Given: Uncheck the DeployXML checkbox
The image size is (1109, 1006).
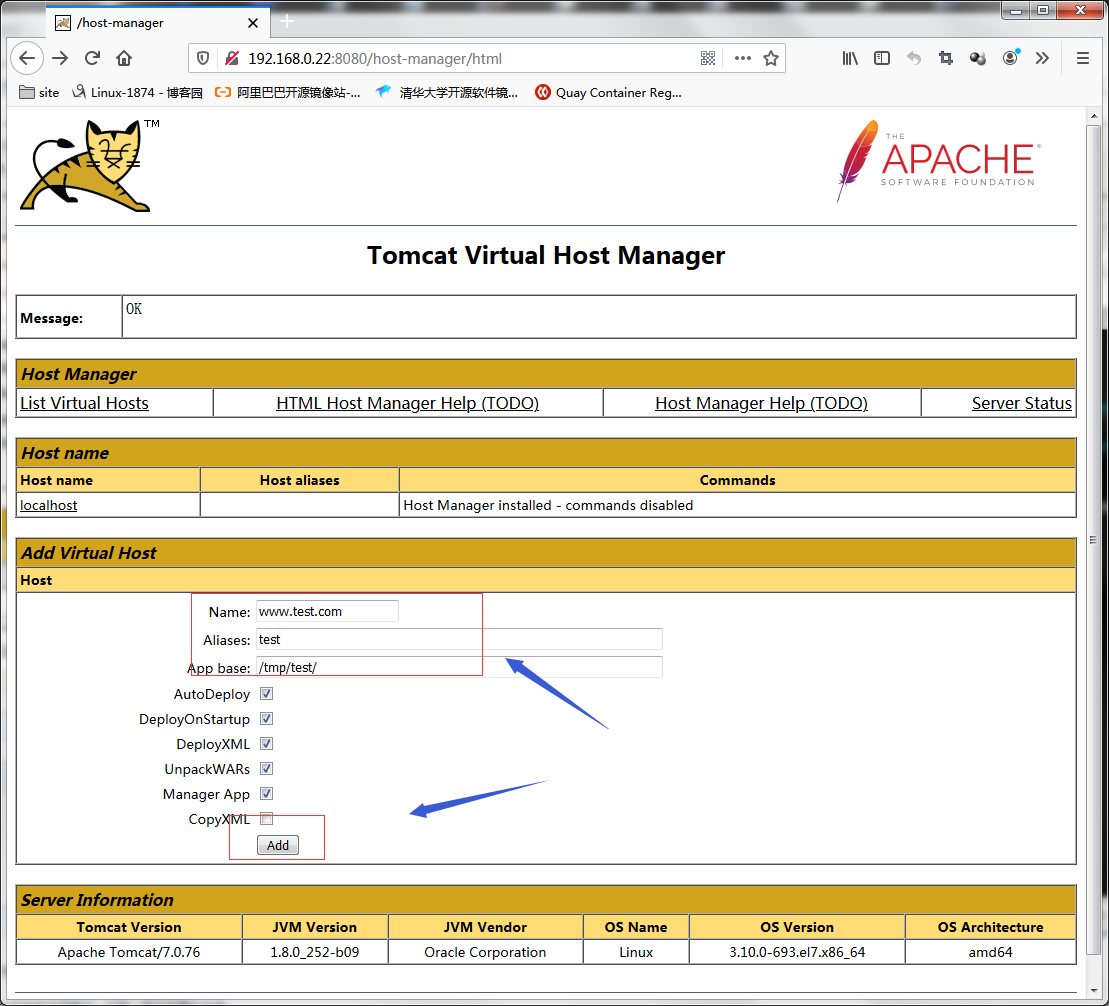Looking at the screenshot, I should point(267,744).
